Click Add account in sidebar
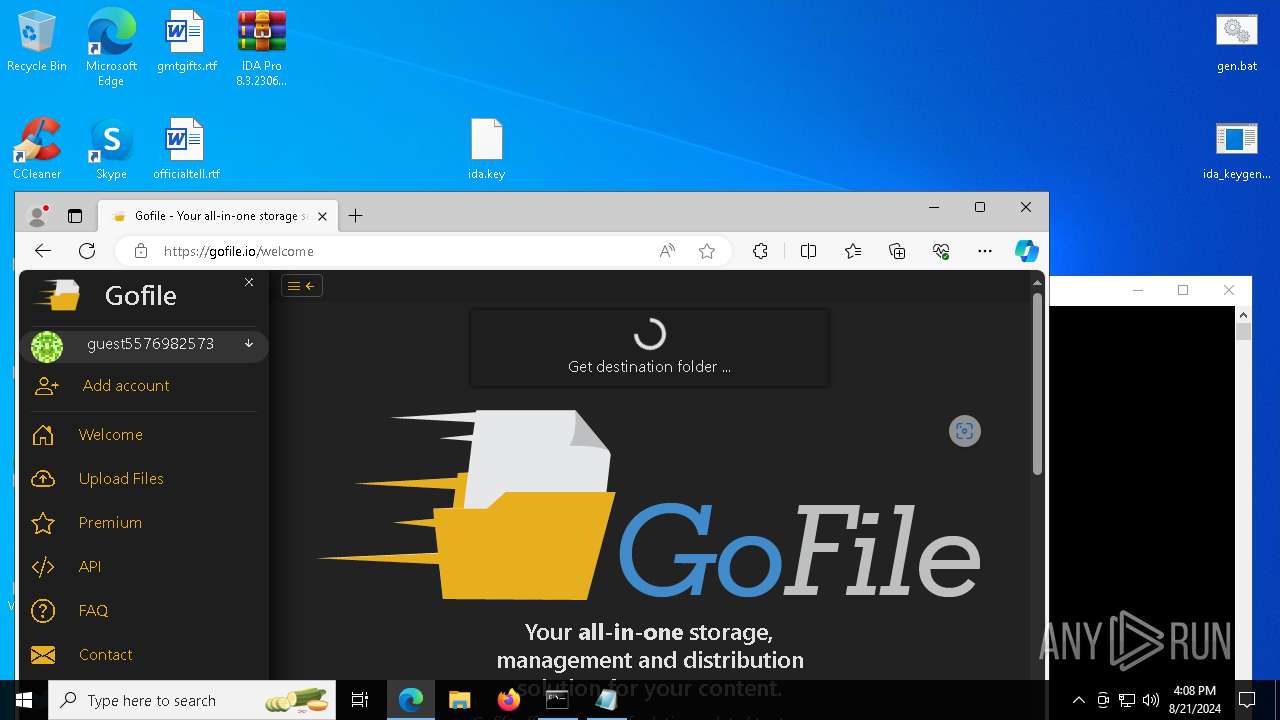The width and height of the screenshot is (1280, 720). 144,385
